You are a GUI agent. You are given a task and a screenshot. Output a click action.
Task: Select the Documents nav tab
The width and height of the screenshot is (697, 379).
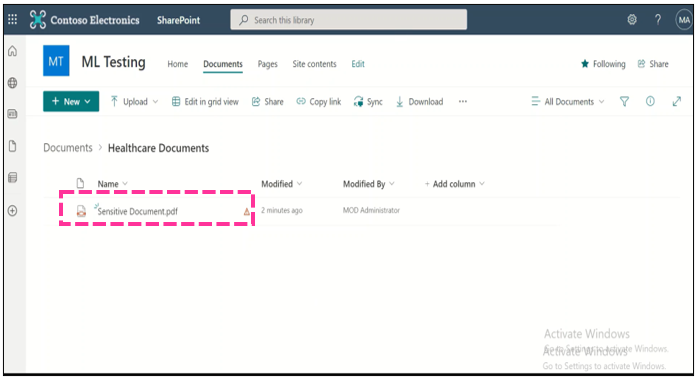coord(223,64)
